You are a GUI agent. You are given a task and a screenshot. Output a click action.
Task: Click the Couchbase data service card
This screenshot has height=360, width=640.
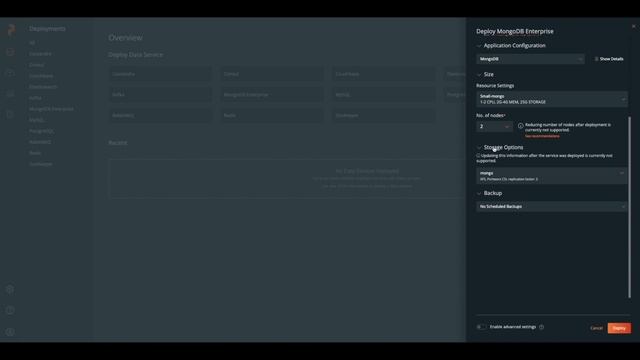(384, 74)
